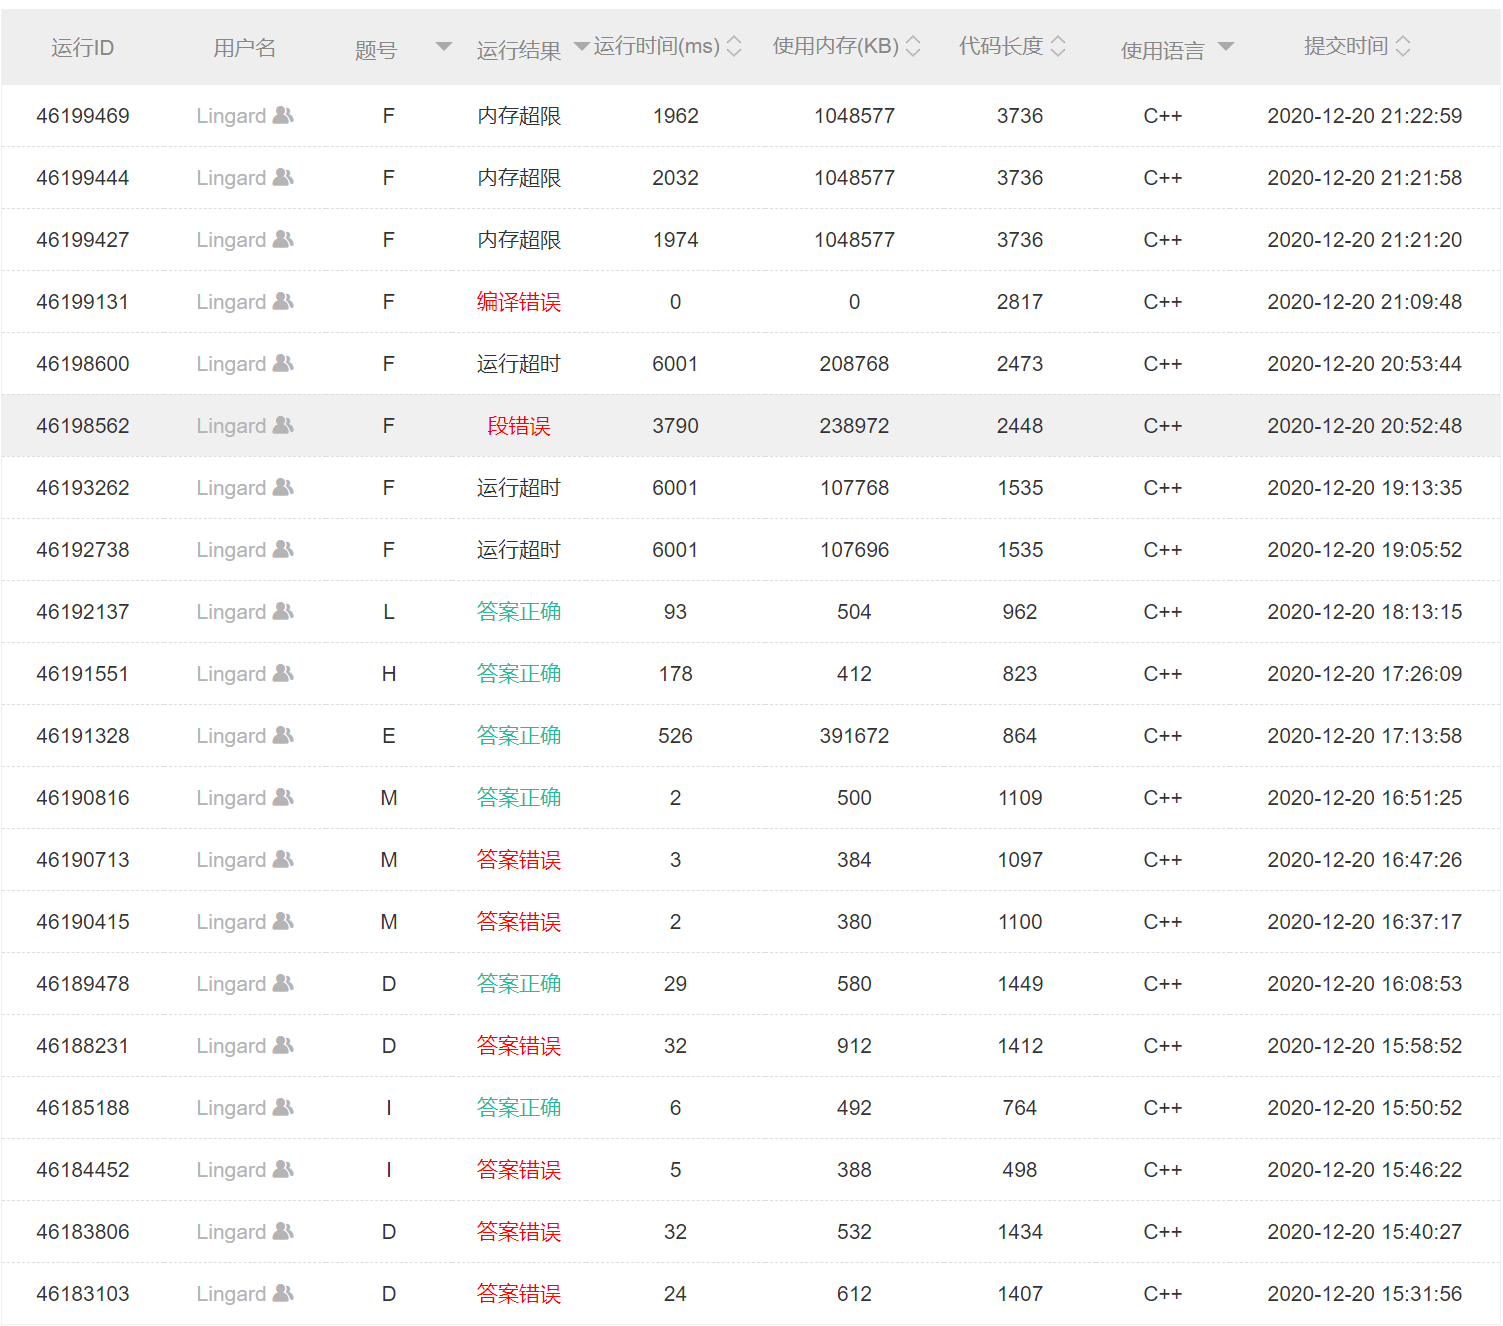Click team icon in run 46191328 row
Image resolution: width=1503 pixels, height=1326 pixels.
(283, 735)
